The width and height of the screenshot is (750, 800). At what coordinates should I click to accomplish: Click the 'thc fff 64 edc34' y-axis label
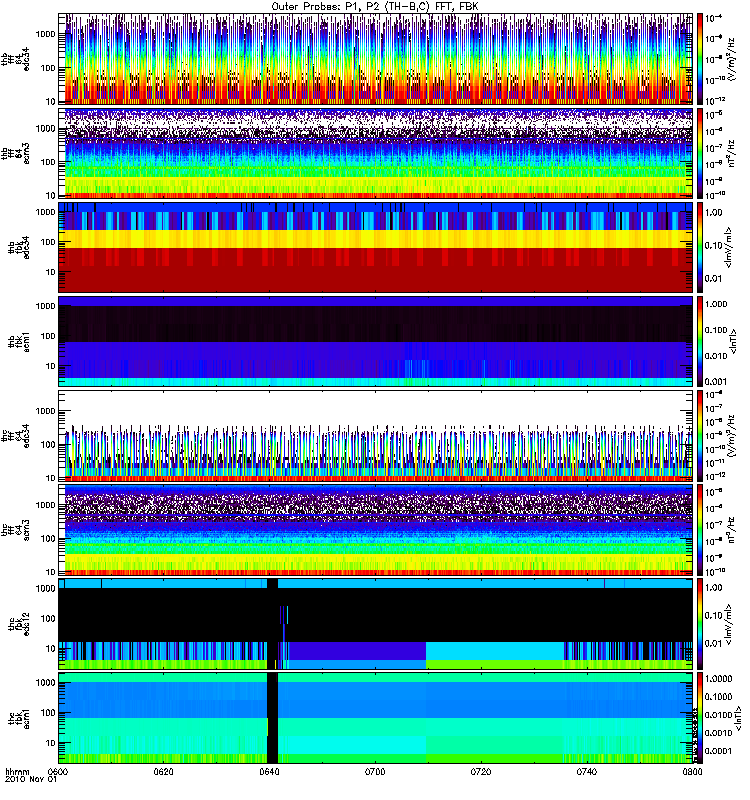pyautogui.click(x=16, y=436)
